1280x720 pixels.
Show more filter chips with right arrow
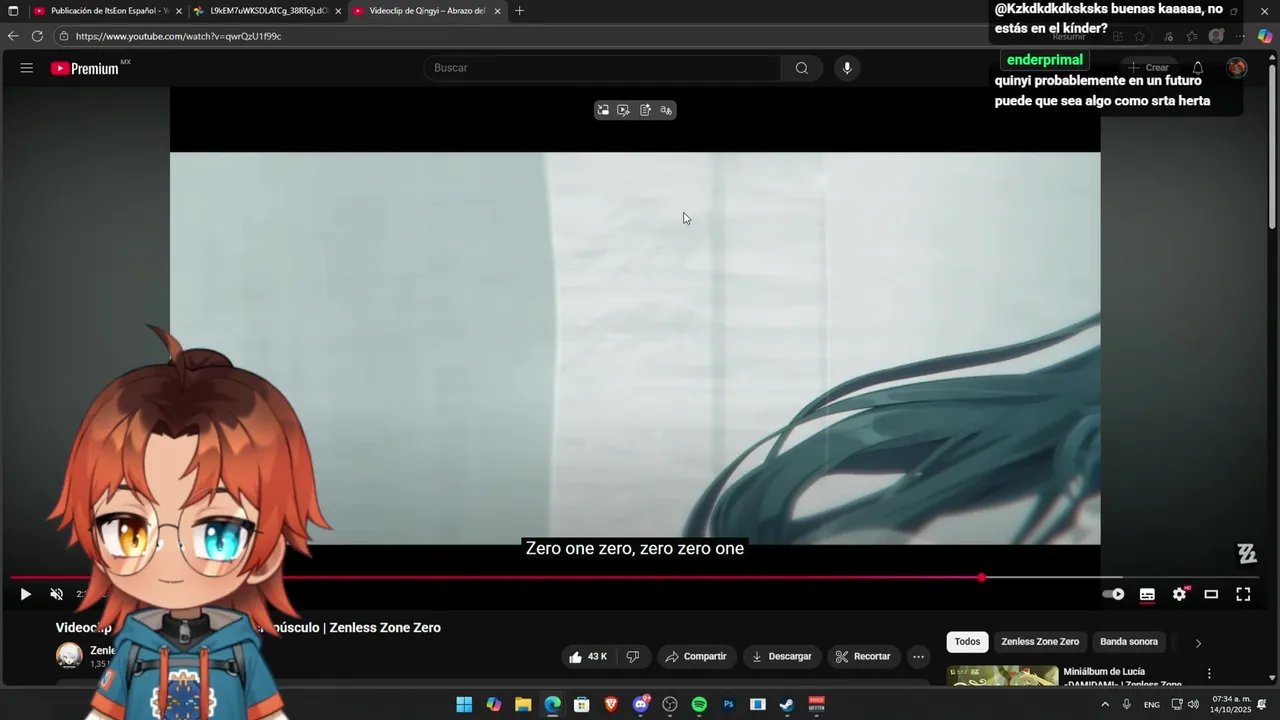[x=1198, y=643]
